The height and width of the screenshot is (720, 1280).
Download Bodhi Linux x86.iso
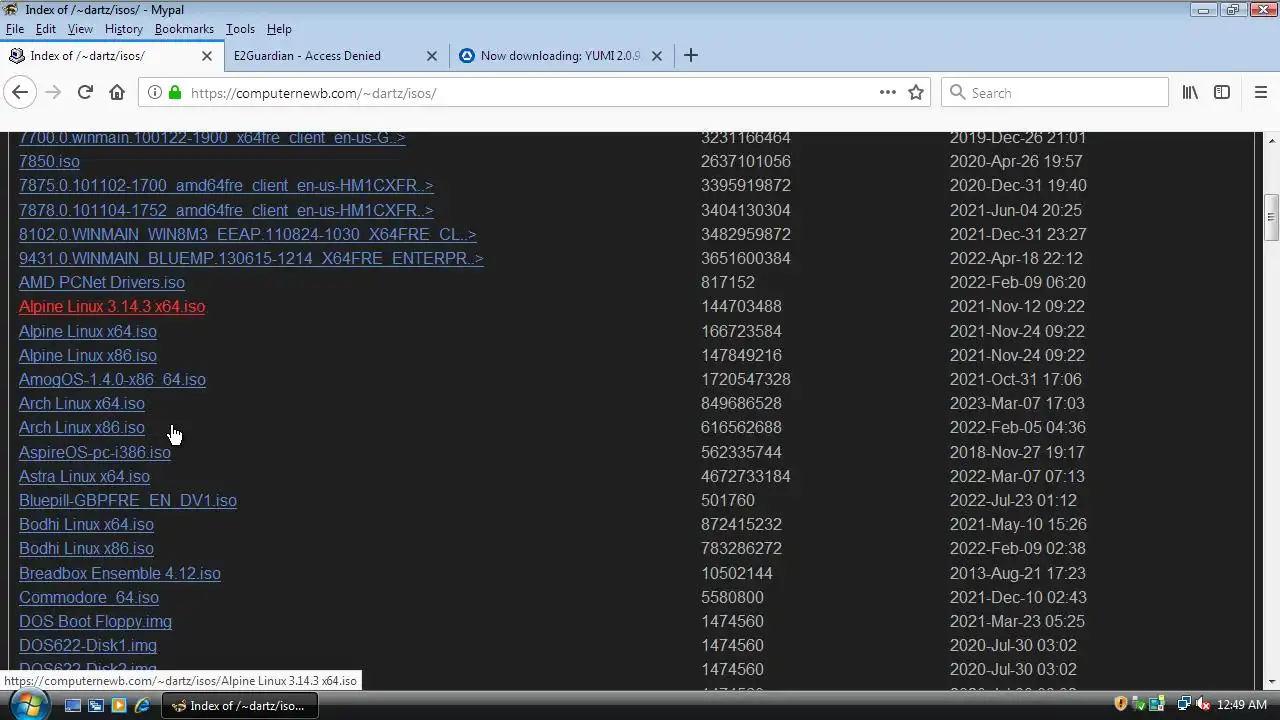86,548
